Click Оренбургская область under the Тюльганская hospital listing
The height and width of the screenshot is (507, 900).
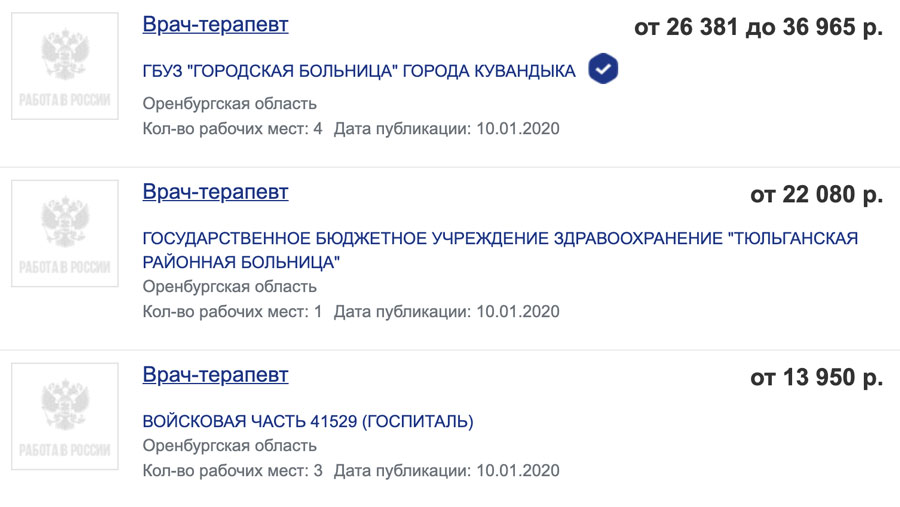coord(230,287)
